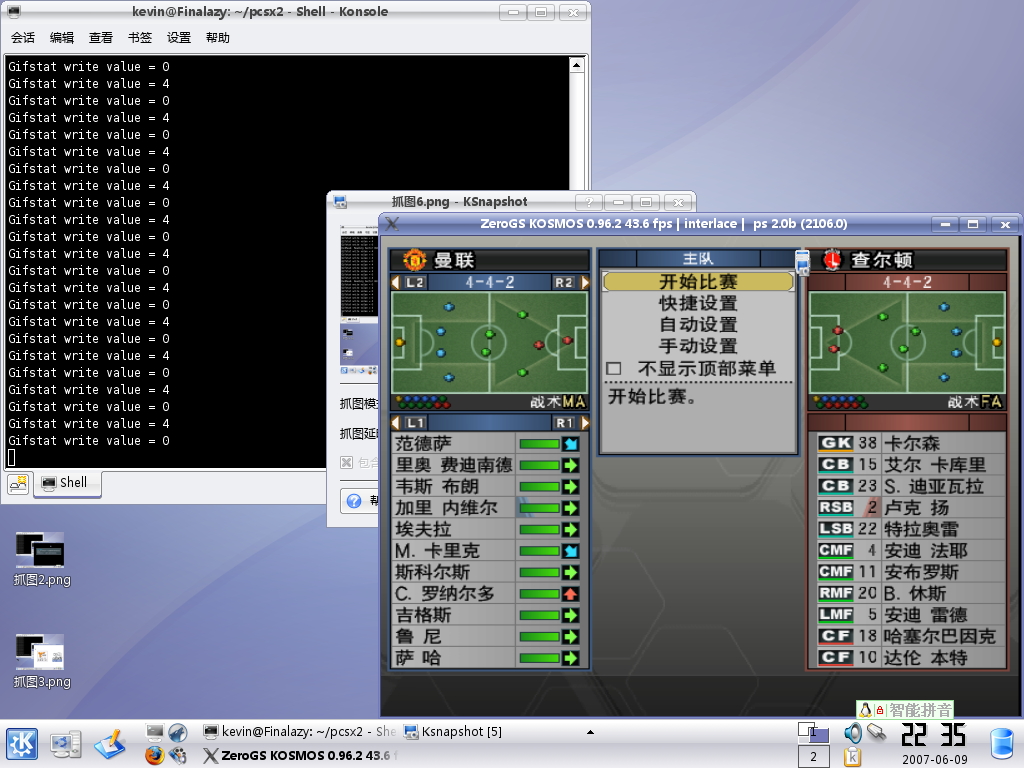Select 快捷设置 in the game menu
Image resolution: width=1024 pixels, height=768 pixels.
point(697,303)
